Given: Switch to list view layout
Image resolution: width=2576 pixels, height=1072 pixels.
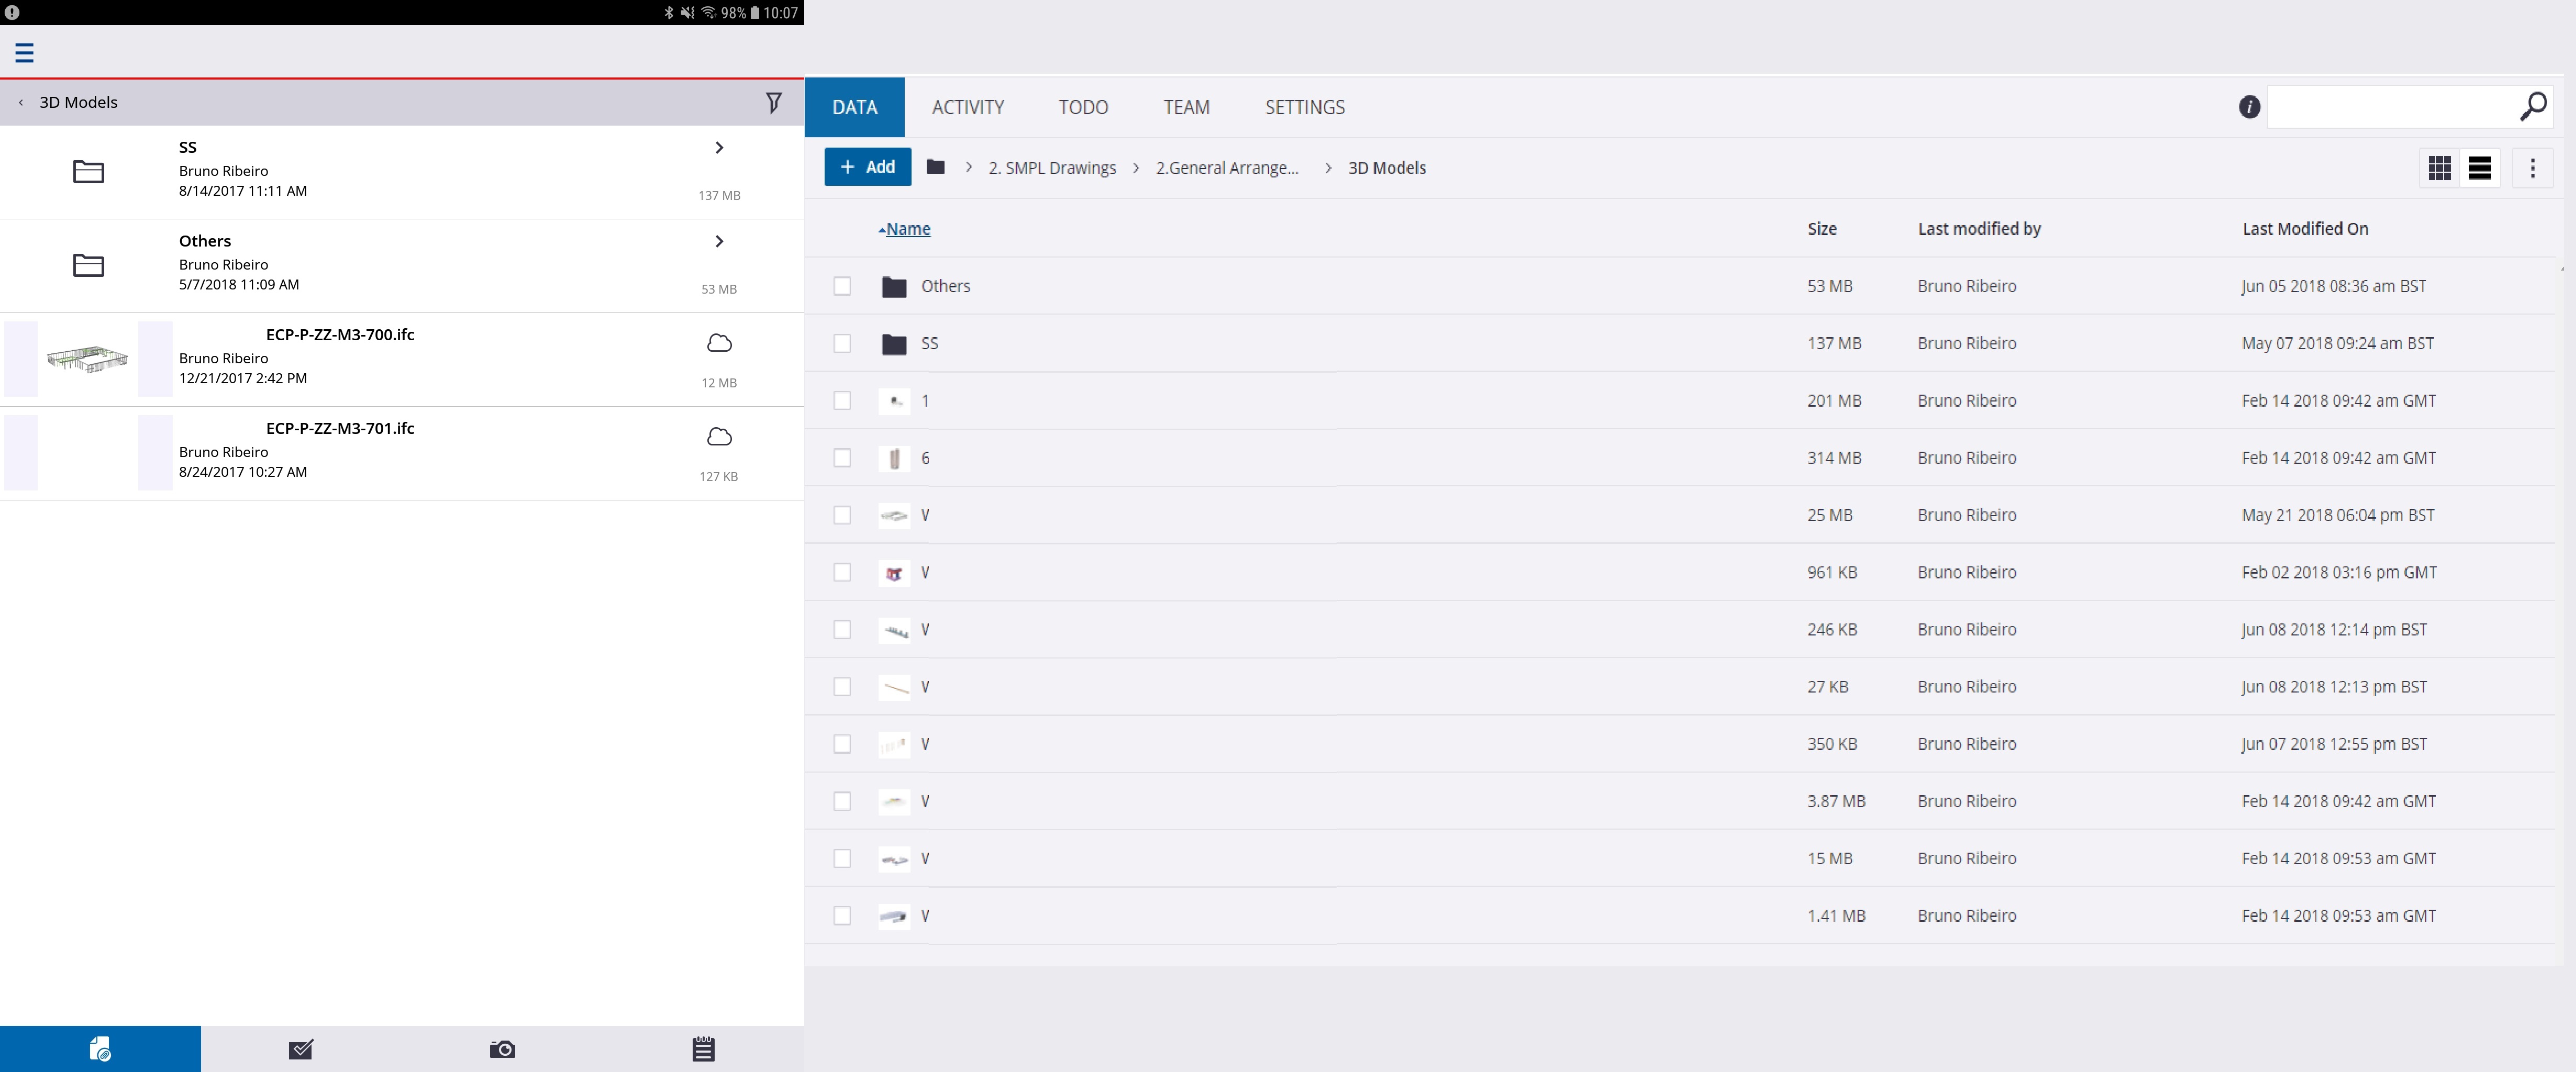Looking at the screenshot, I should pos(2481,168).
